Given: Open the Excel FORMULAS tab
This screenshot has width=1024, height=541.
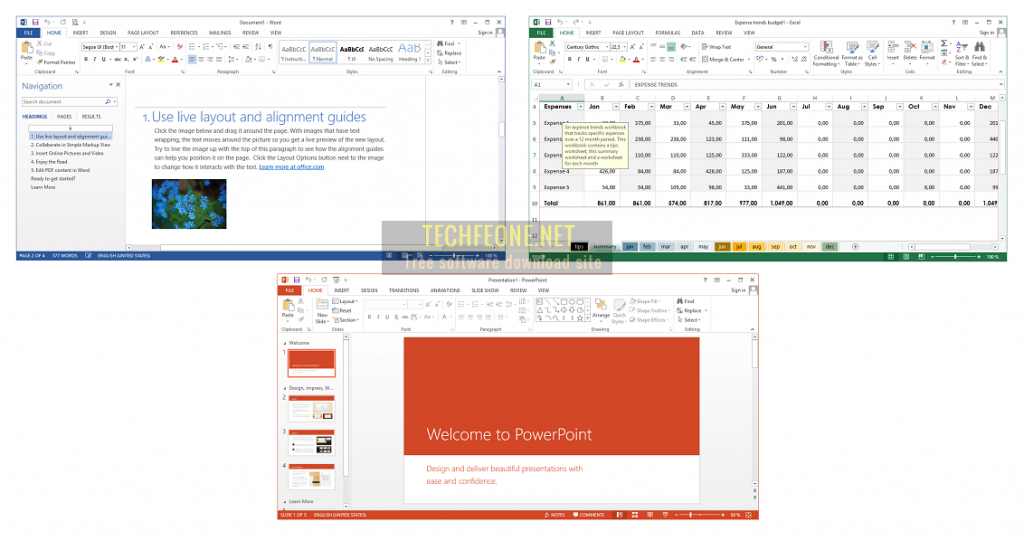Looking at the screenshot, I should point(667,33).
